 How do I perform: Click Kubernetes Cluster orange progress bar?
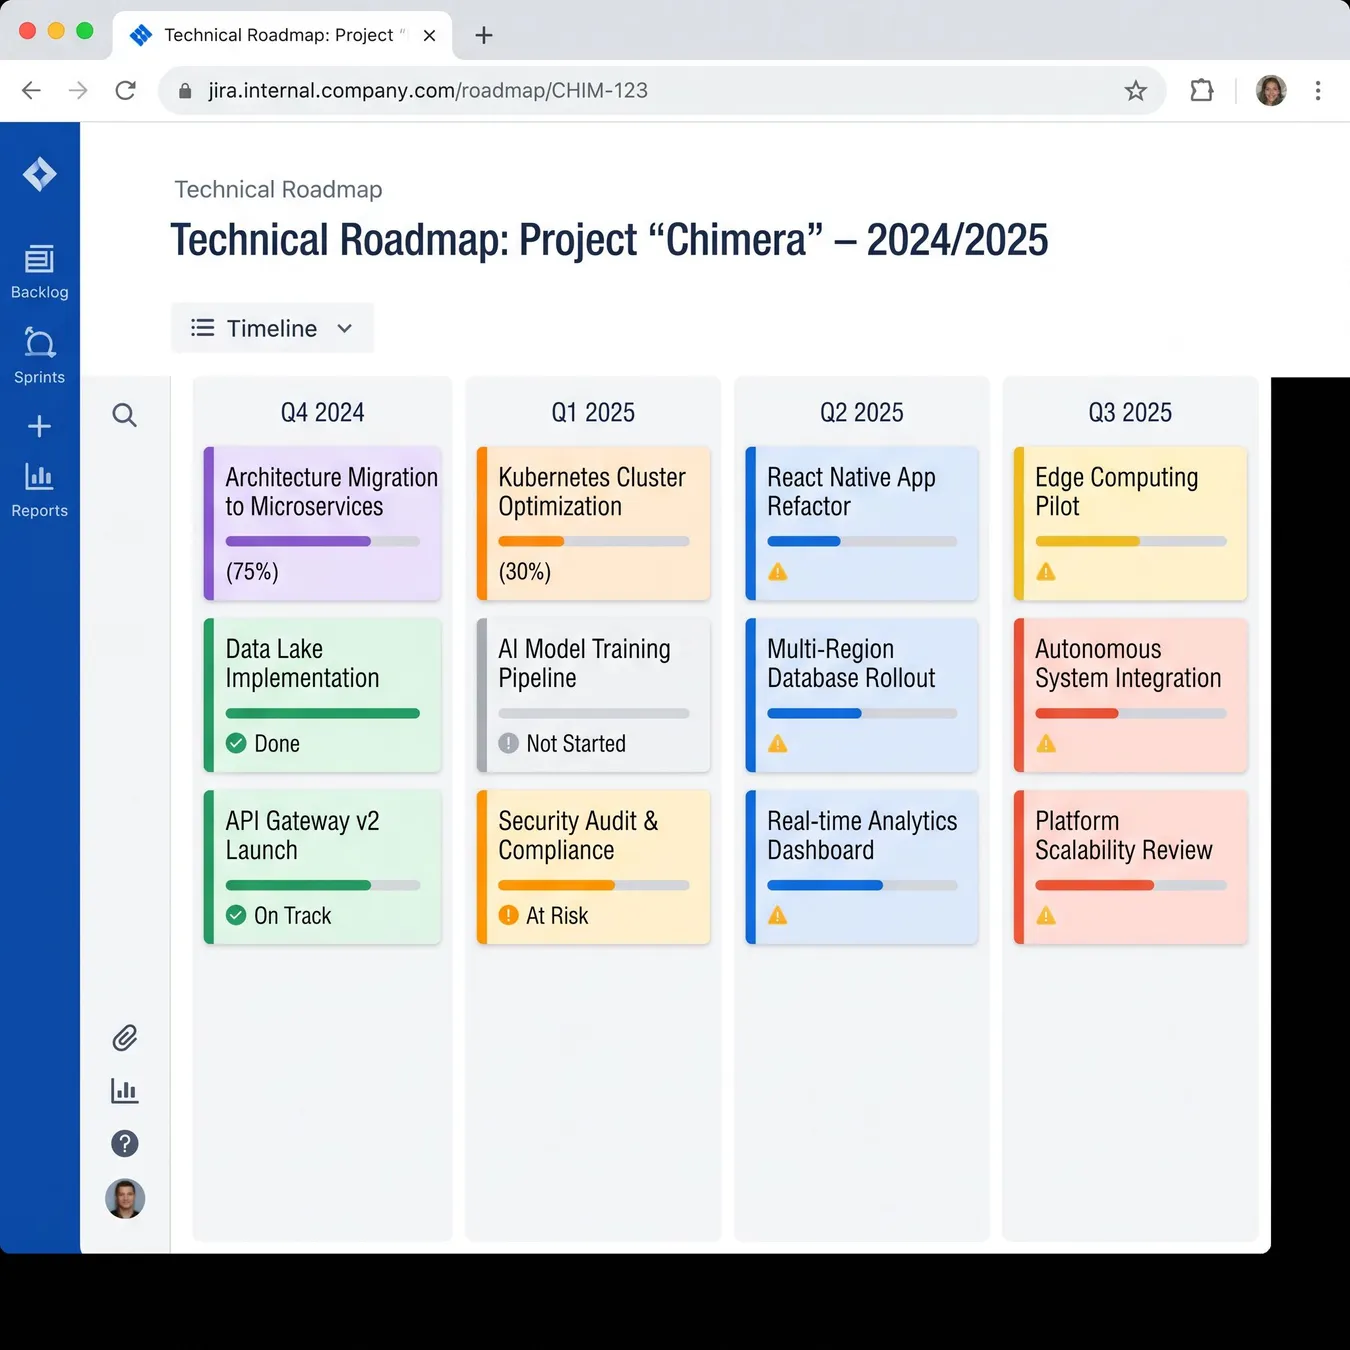click(x=594, y=541)
